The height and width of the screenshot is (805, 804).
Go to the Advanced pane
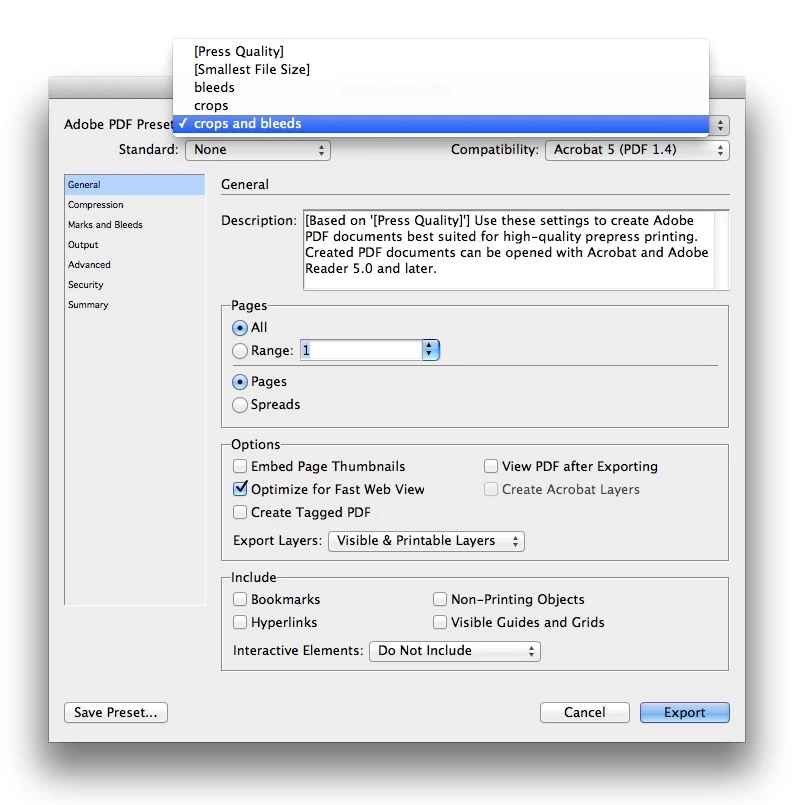[x=135, y=265]
